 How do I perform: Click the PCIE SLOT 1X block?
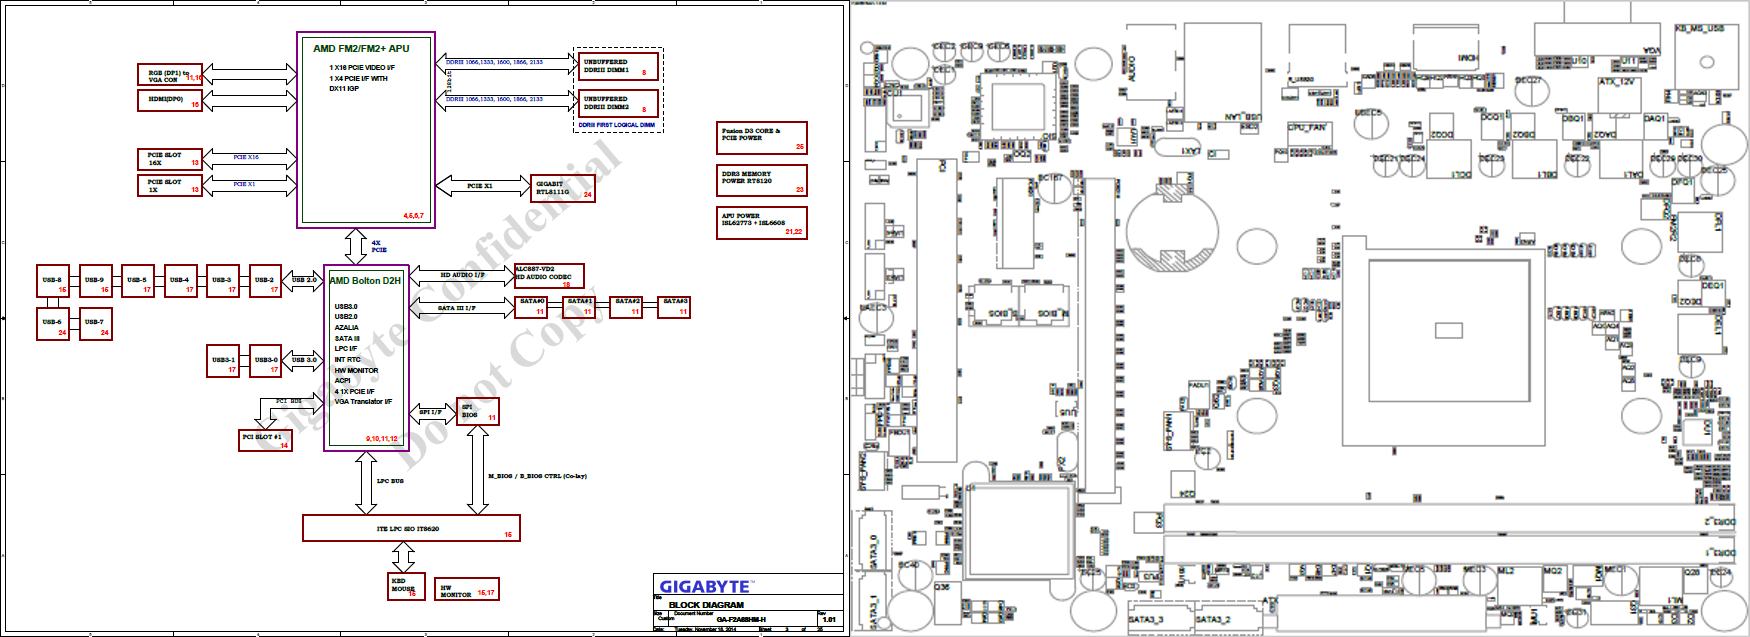pyautogui.click(x=170, y=186)
